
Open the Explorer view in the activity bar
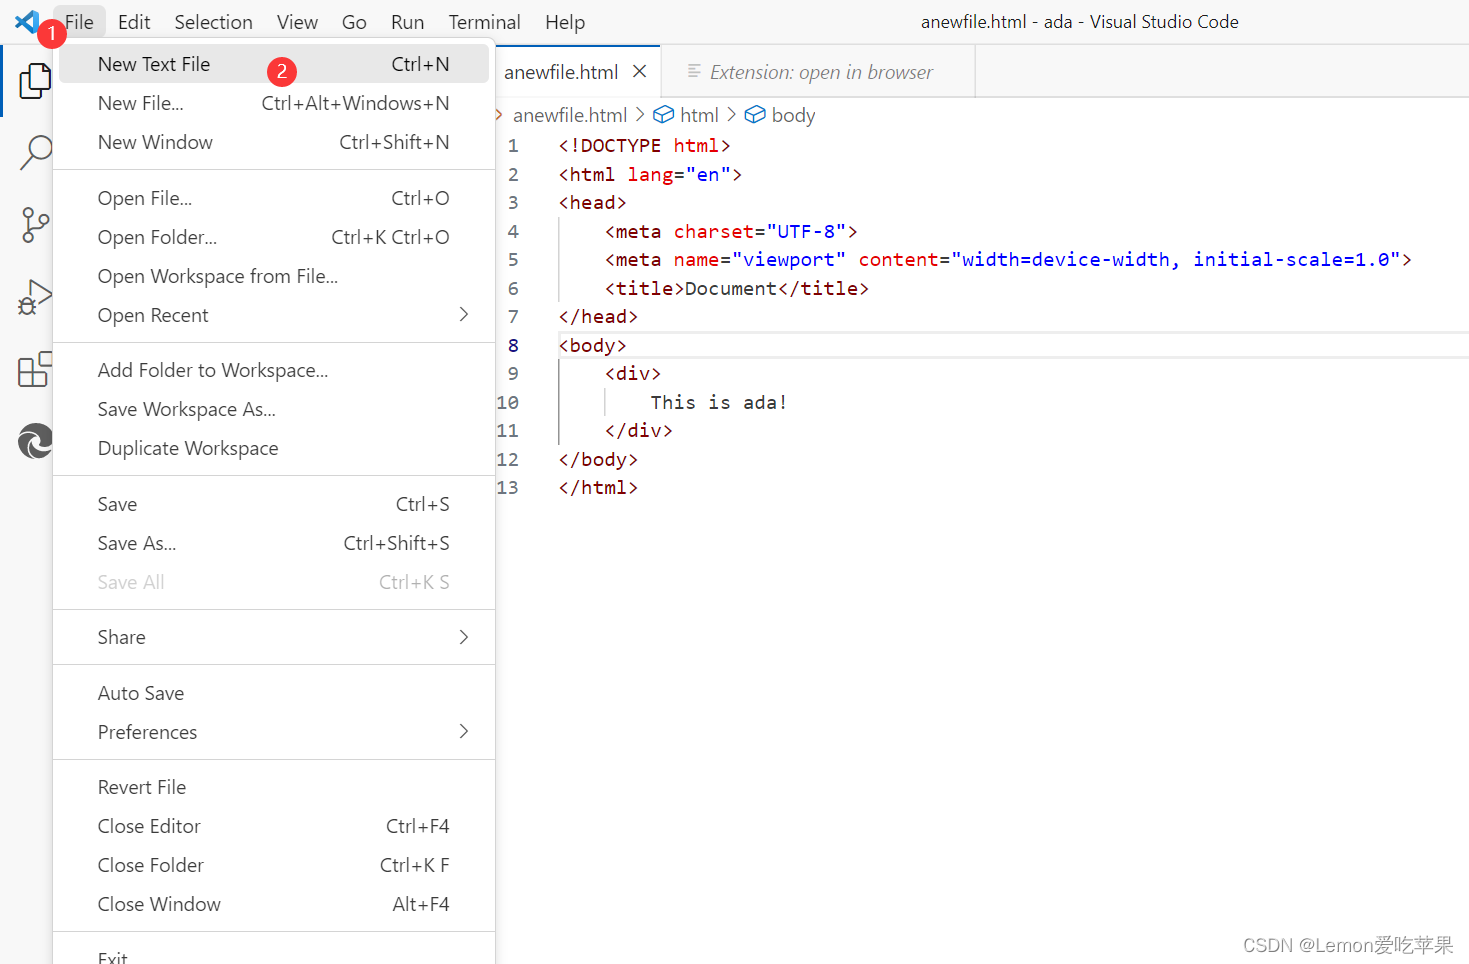35,81
